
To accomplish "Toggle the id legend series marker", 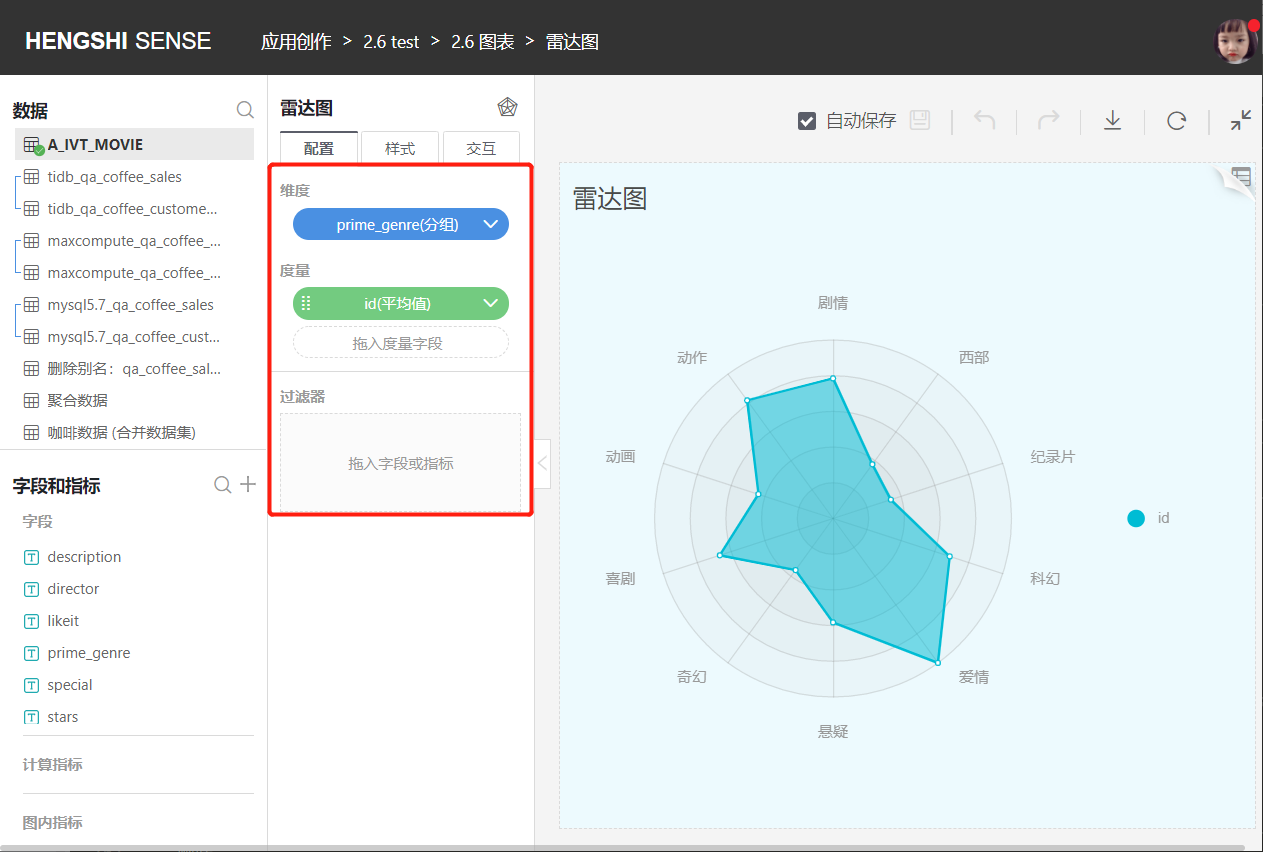I will (x=1136, y=518).
